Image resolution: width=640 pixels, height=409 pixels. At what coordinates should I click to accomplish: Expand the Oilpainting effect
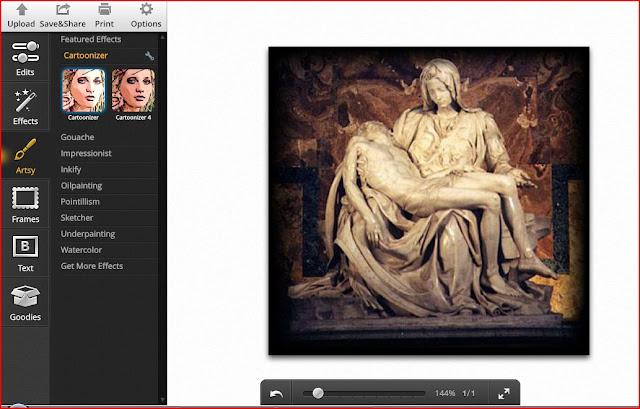point(81,186)
